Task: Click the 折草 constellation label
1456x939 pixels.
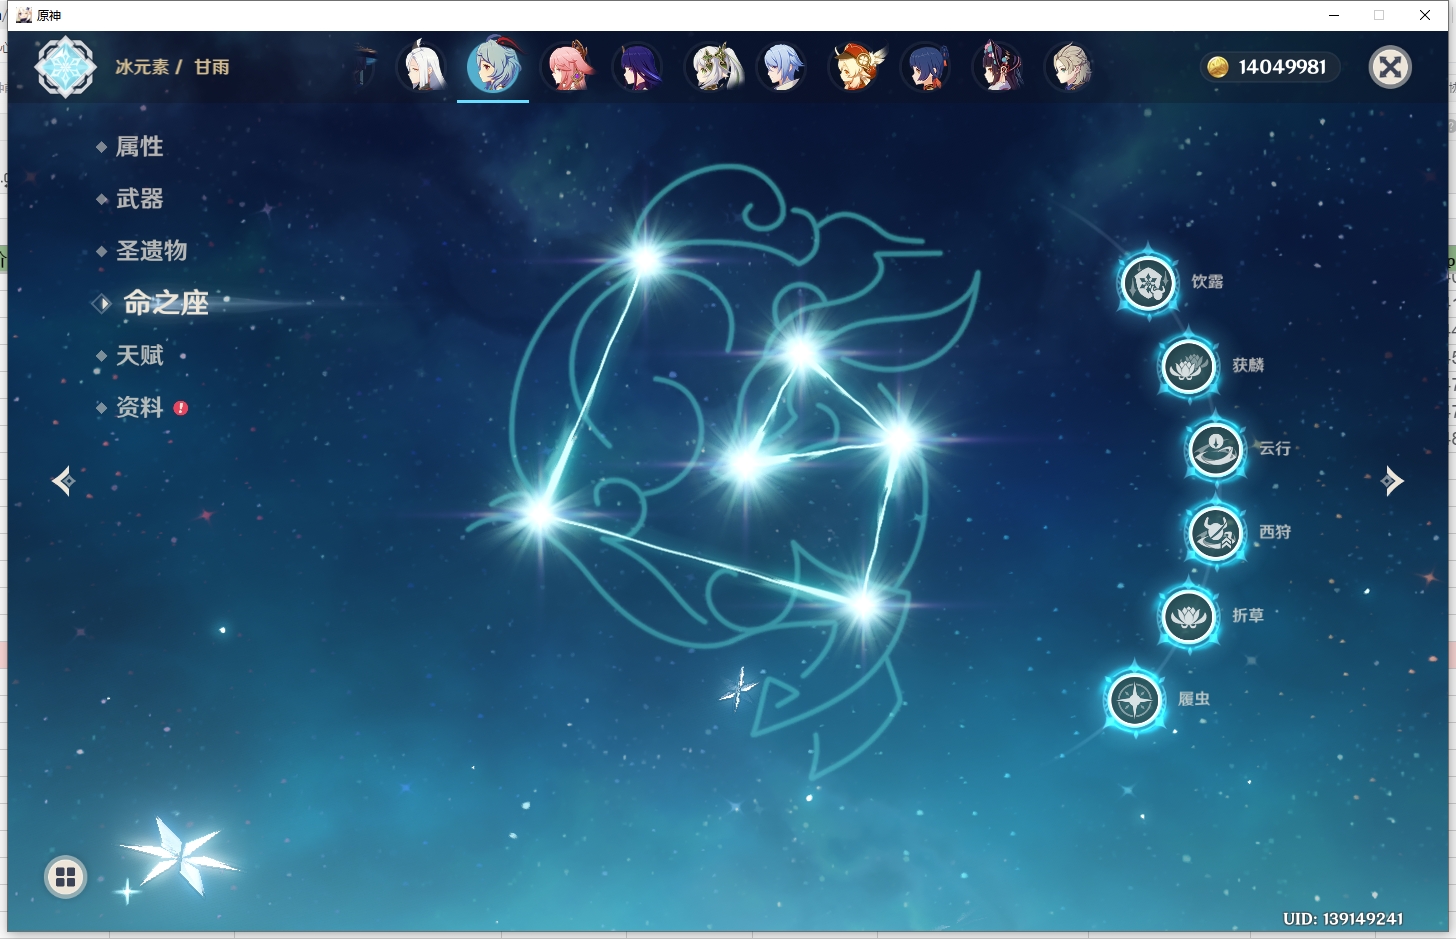Action: 1248,615
